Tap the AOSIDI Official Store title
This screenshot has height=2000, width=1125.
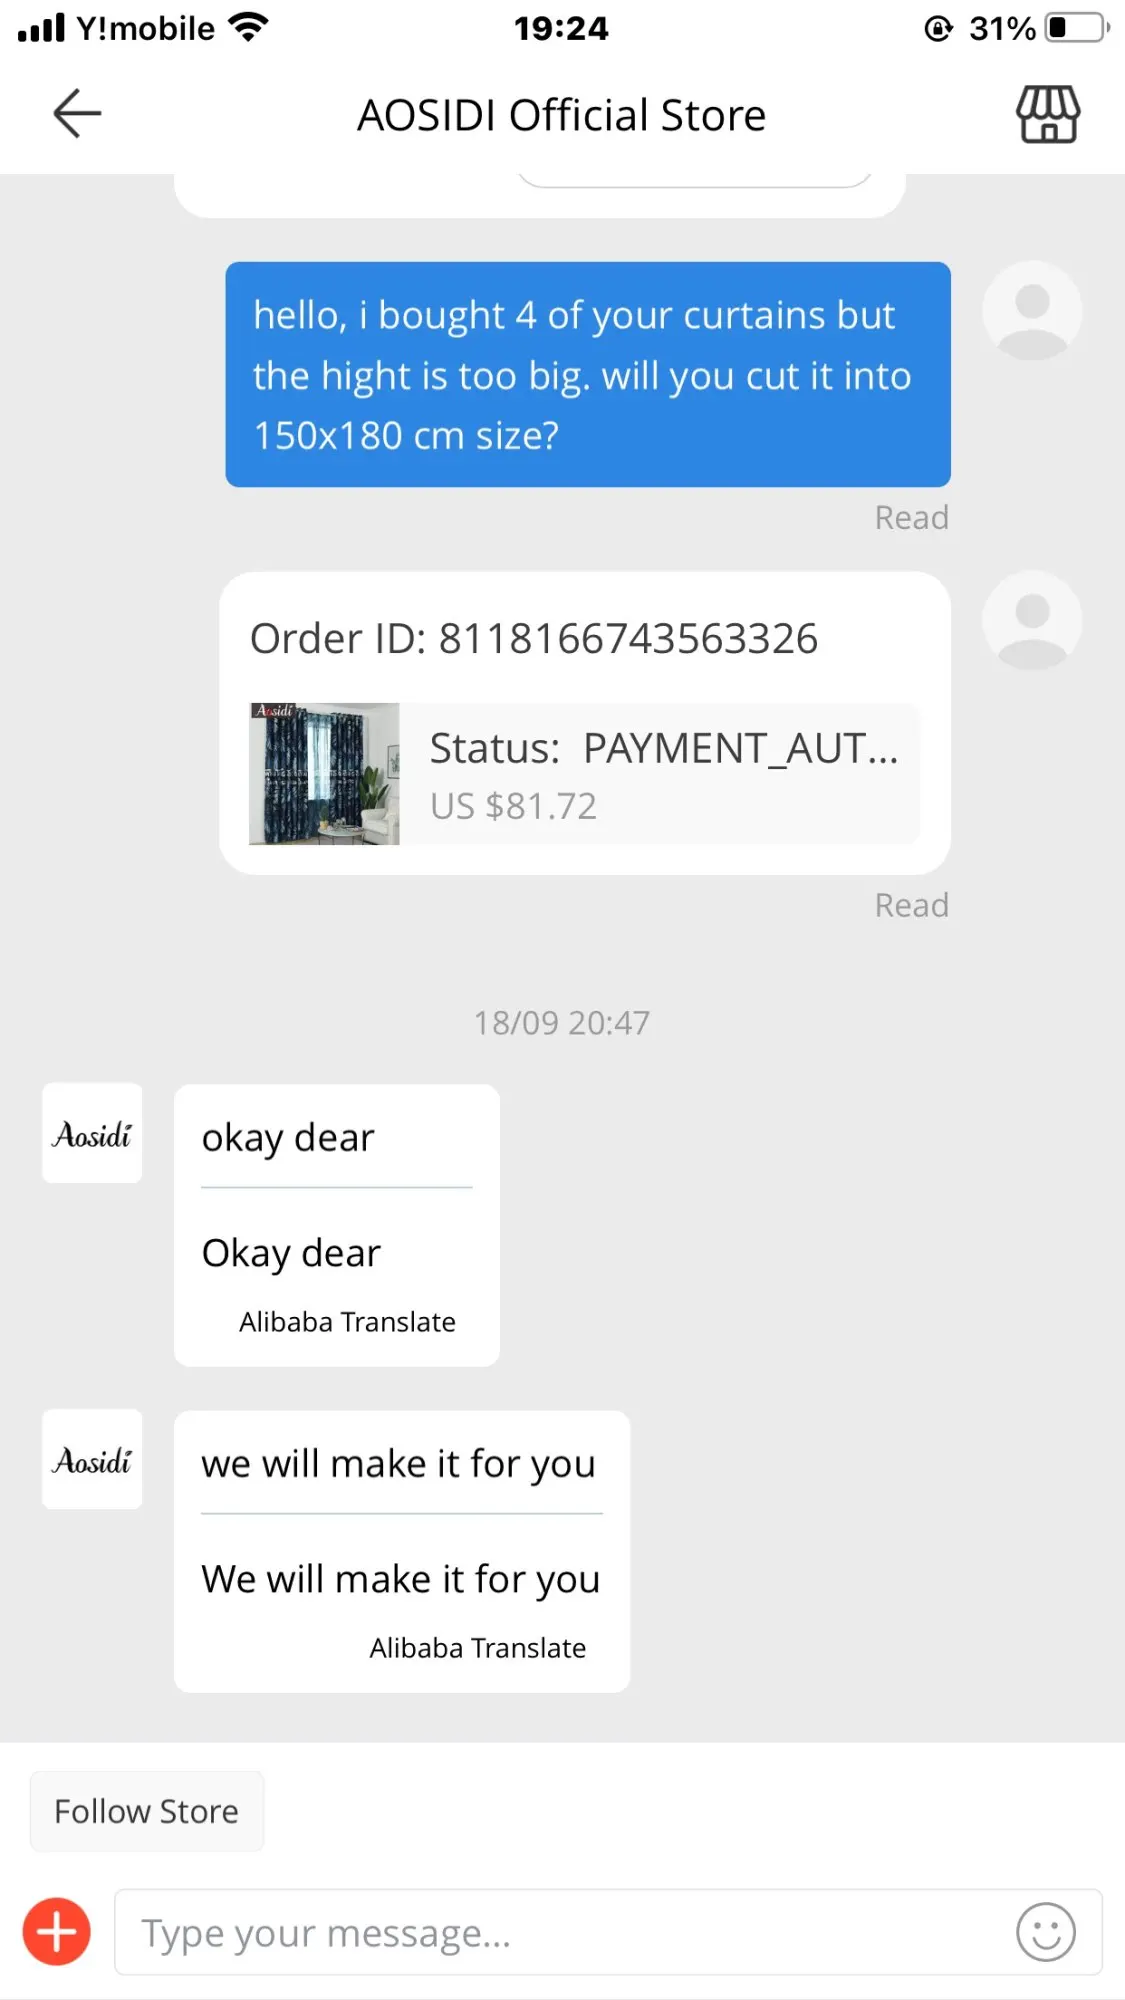[562, 115]
